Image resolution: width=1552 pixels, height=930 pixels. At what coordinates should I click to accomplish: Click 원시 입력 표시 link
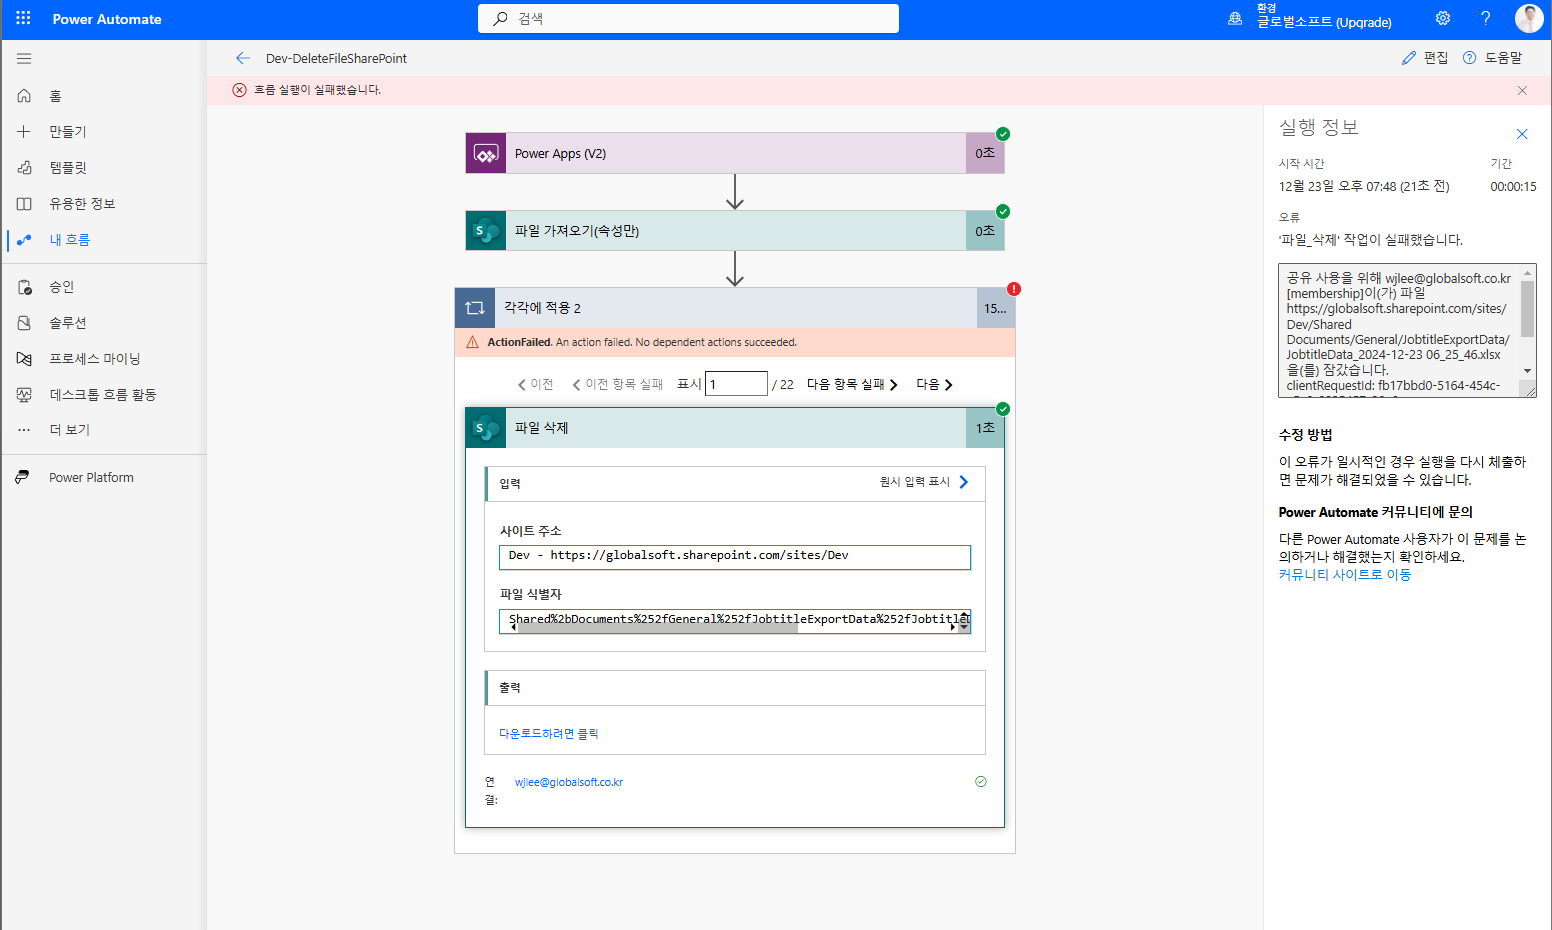[x=924, y=482]
